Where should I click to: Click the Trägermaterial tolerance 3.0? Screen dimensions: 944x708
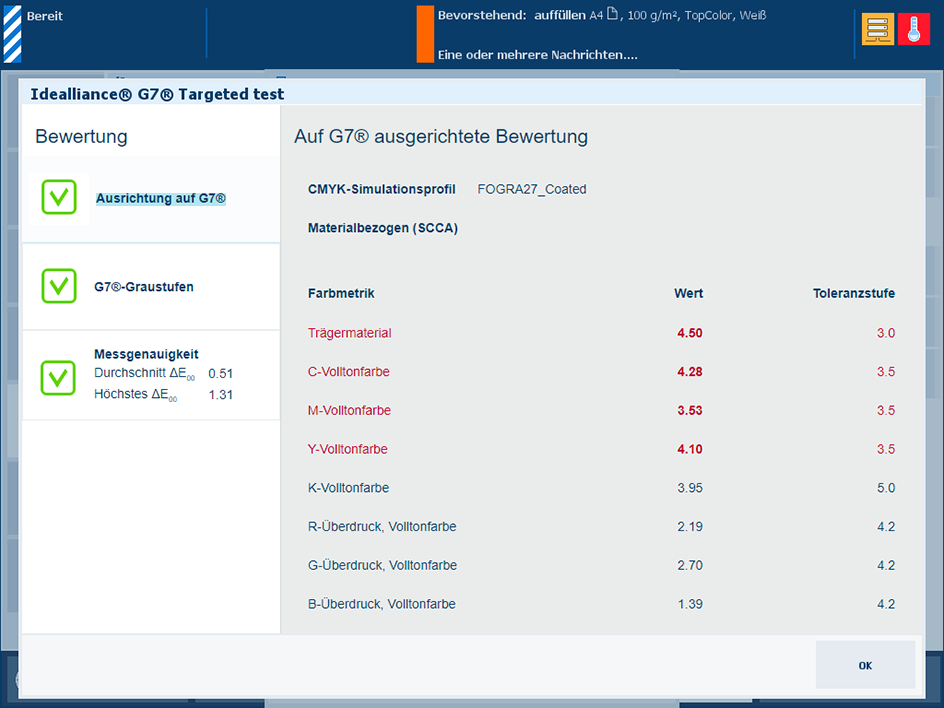tap(886, 333)
